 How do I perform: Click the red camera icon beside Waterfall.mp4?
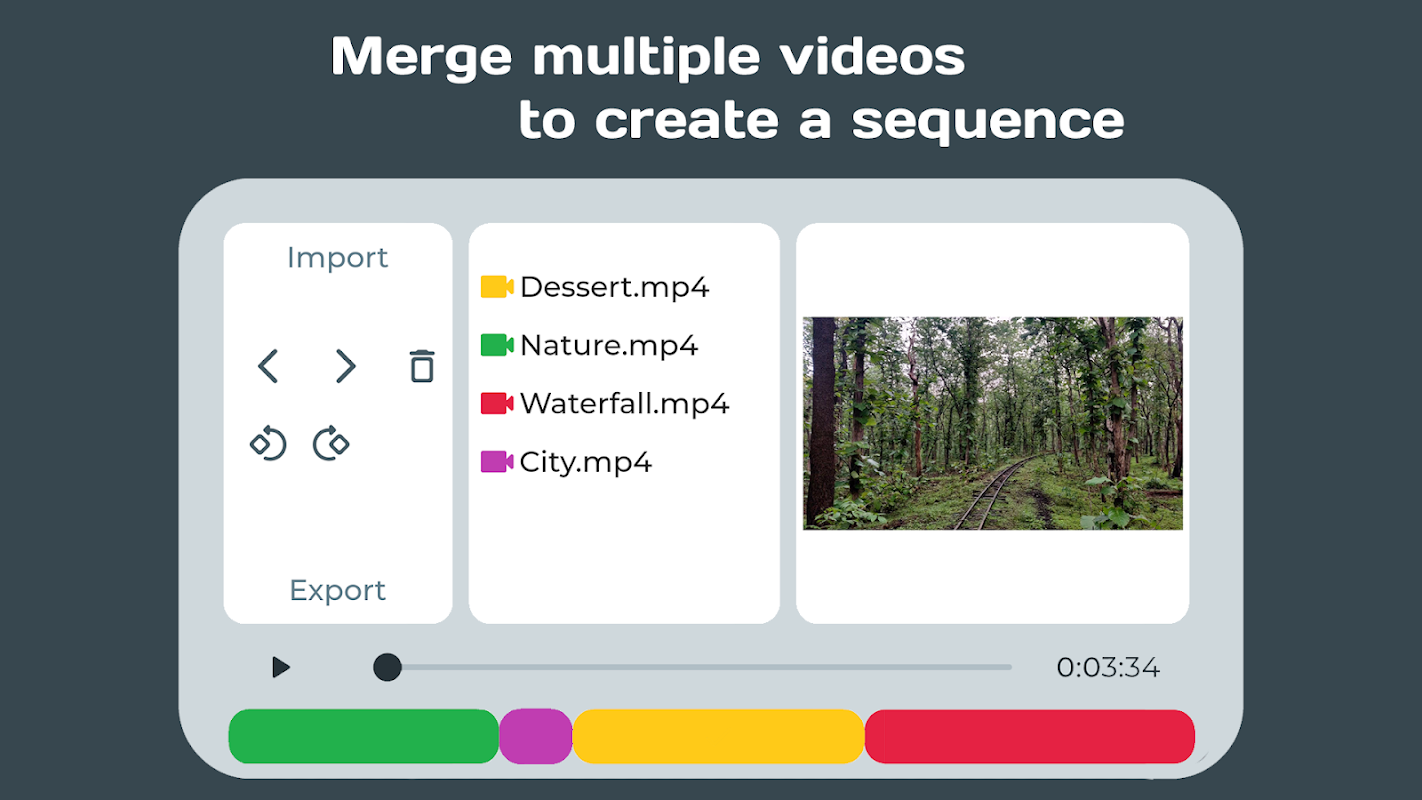[x=497, y=403]
